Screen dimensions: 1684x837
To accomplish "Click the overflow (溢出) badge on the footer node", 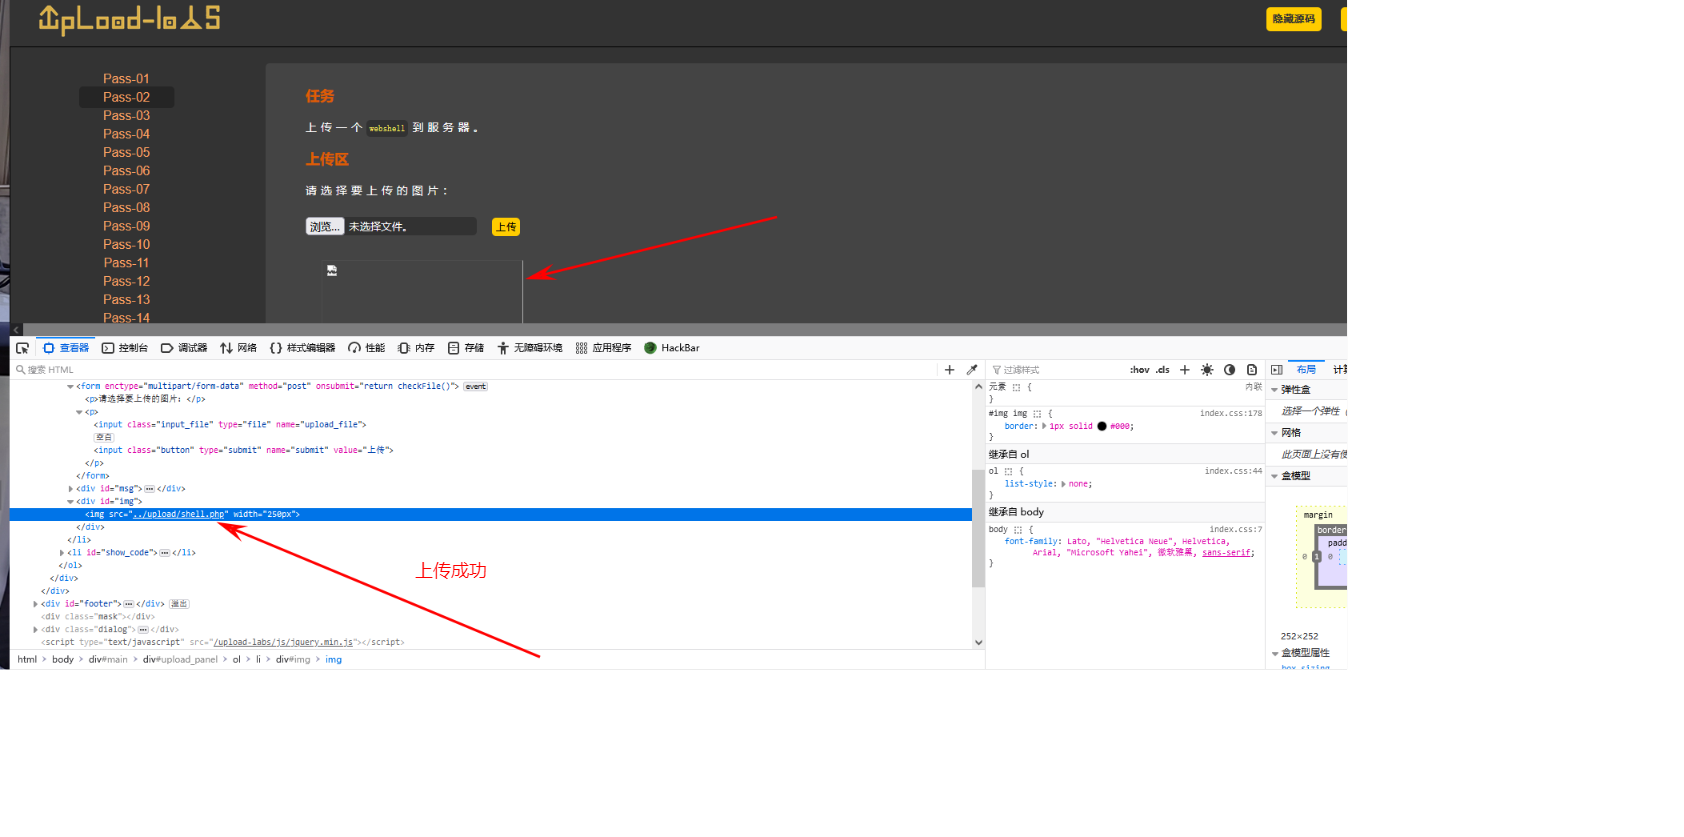I will [x=179, y=604].
